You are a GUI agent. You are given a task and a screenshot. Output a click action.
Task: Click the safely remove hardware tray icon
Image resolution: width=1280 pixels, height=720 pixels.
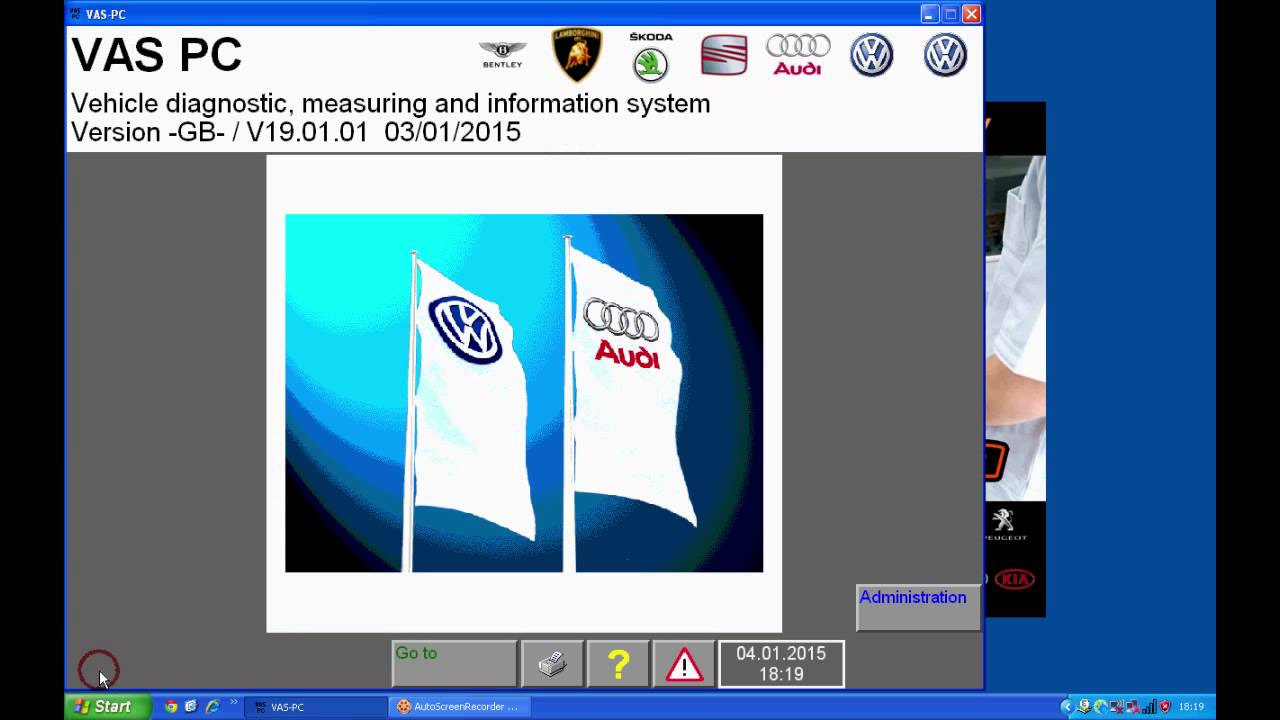pos(1084,707)
